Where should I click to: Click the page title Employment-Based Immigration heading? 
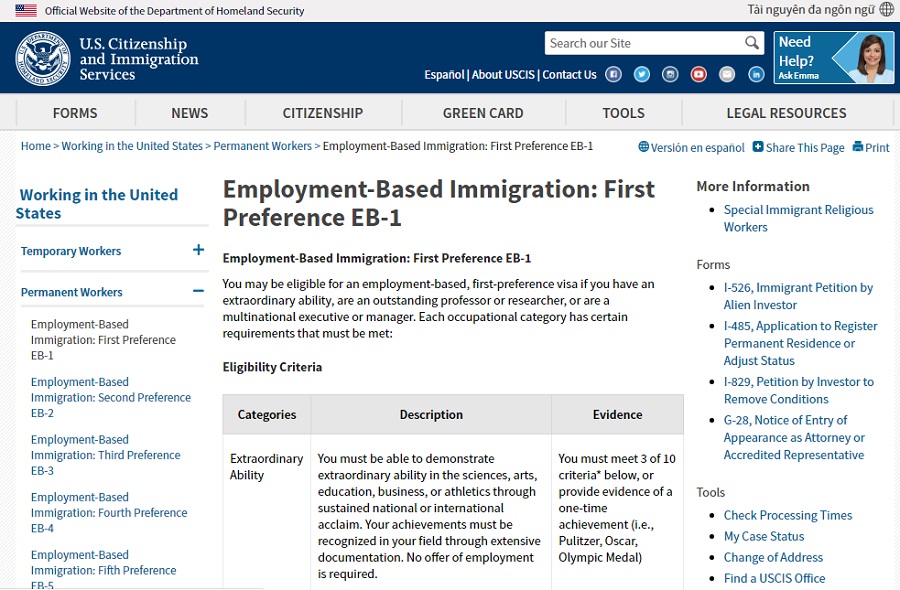pos(439,203)
